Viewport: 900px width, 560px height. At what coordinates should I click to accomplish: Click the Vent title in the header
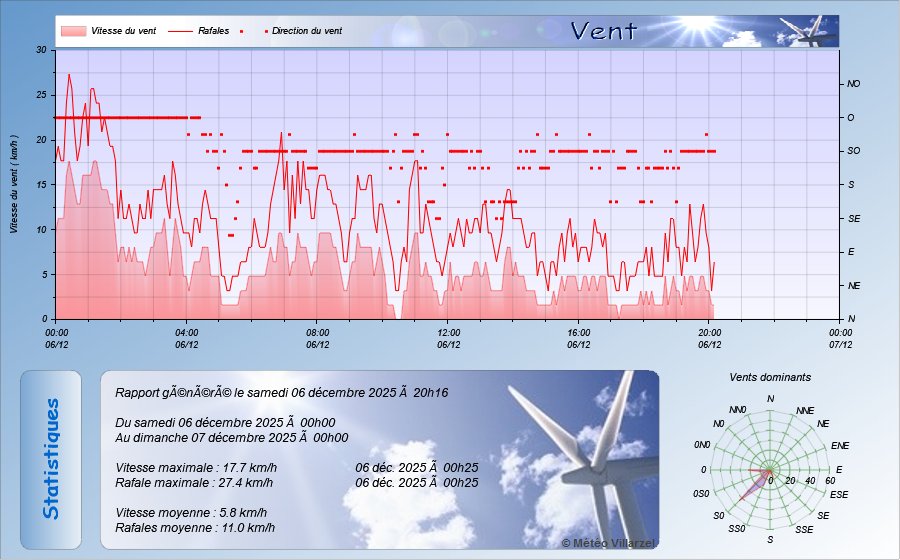tap(603, 31)
